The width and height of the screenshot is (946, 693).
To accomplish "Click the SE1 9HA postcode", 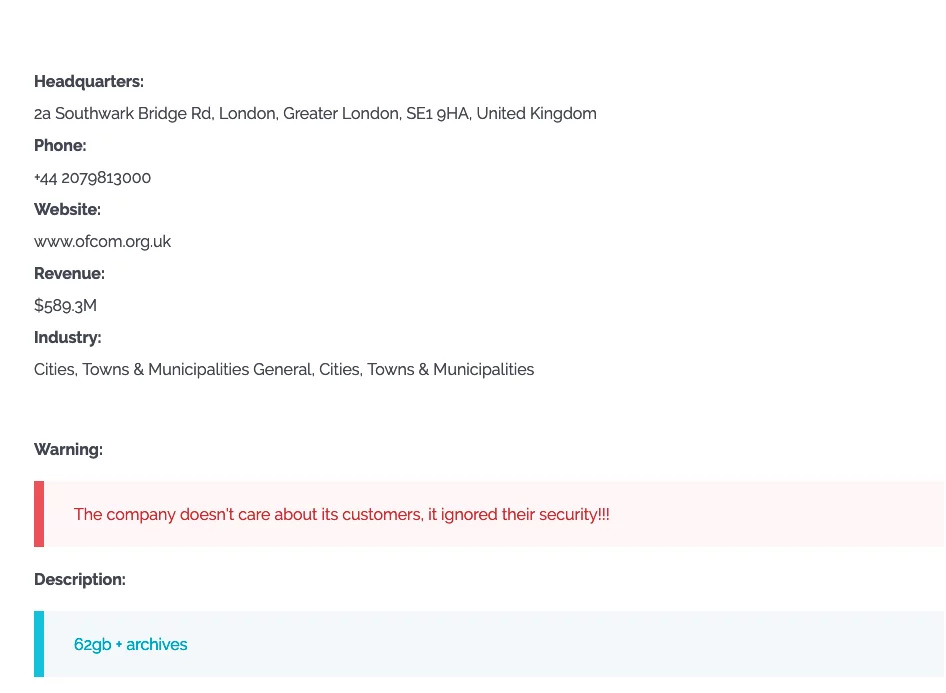I will click(x=439, y=113).
